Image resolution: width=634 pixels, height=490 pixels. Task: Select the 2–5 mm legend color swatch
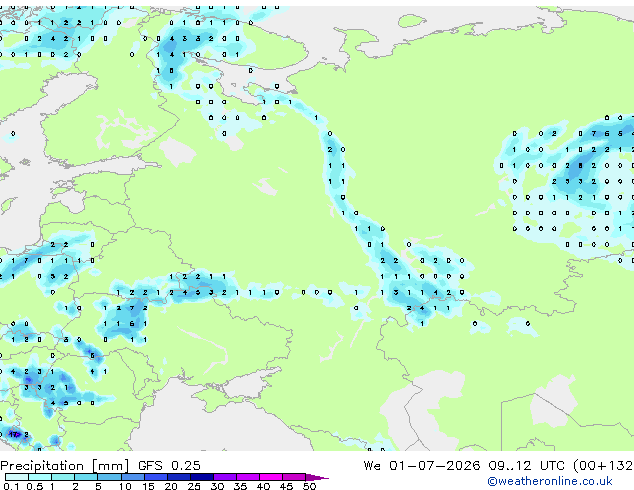pyautogui.click(x=86, y=477)
